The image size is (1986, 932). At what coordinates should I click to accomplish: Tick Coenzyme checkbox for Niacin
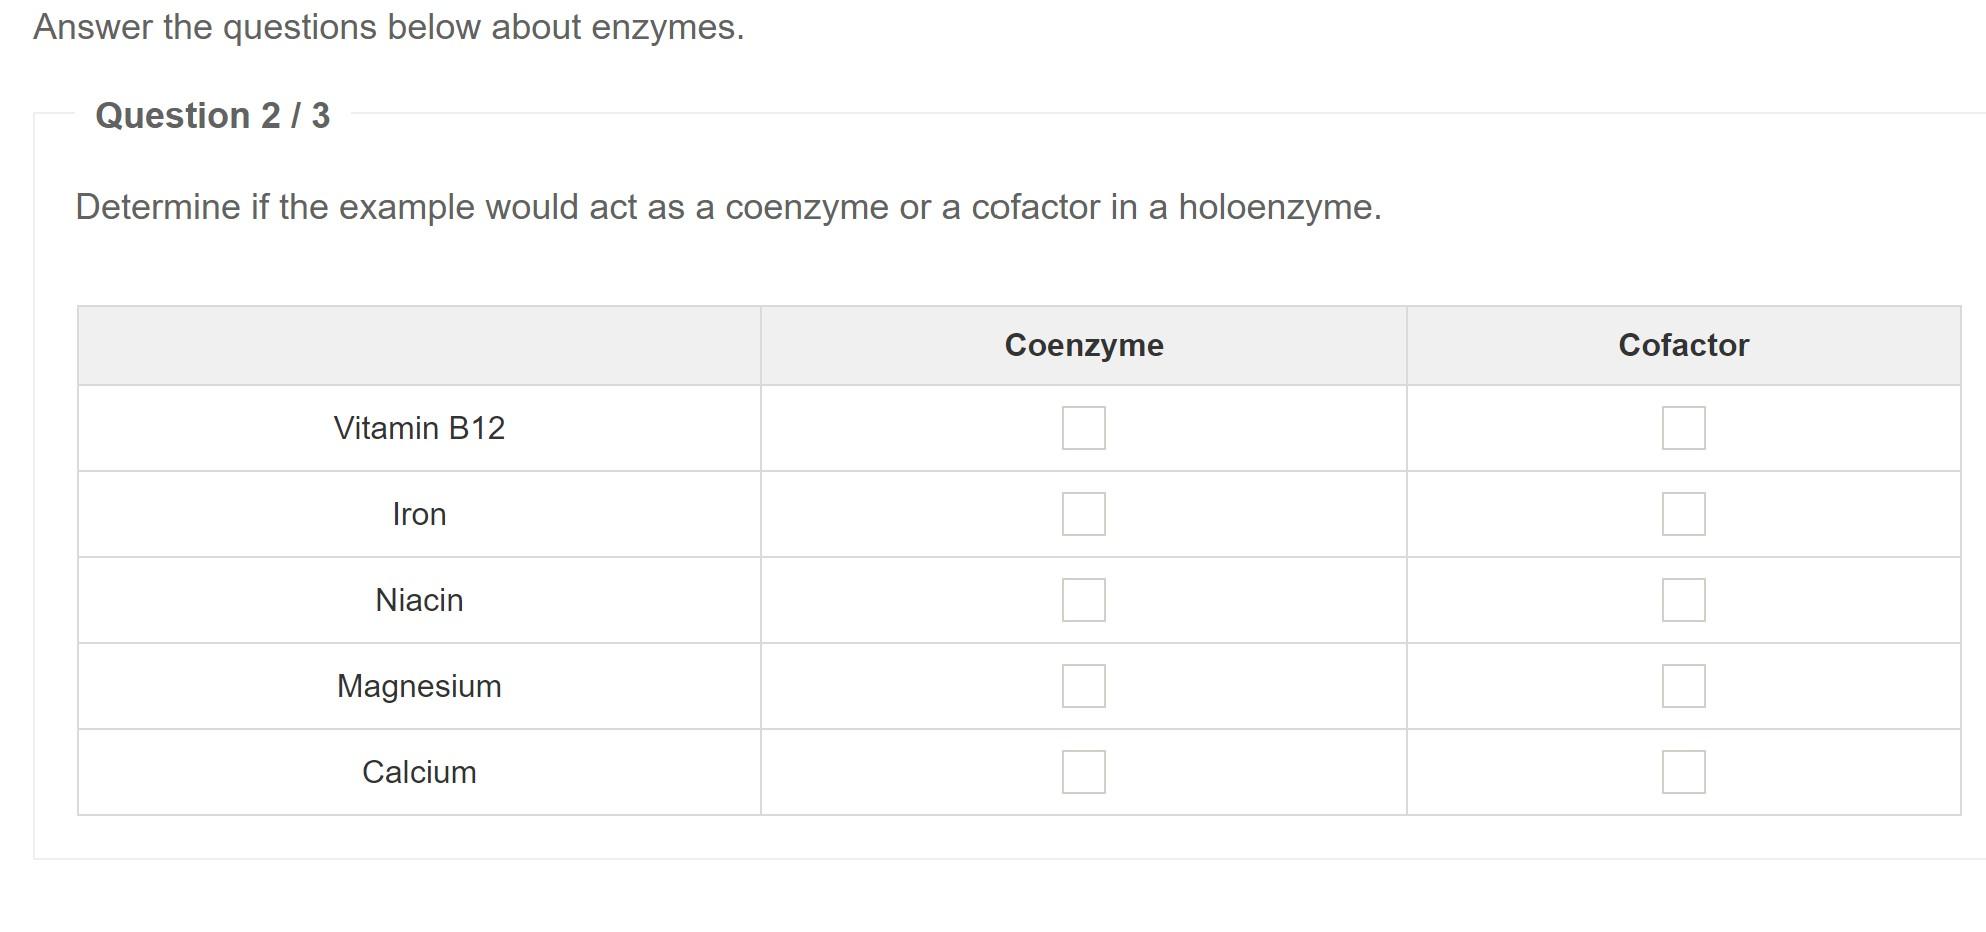pos(1083,600)
